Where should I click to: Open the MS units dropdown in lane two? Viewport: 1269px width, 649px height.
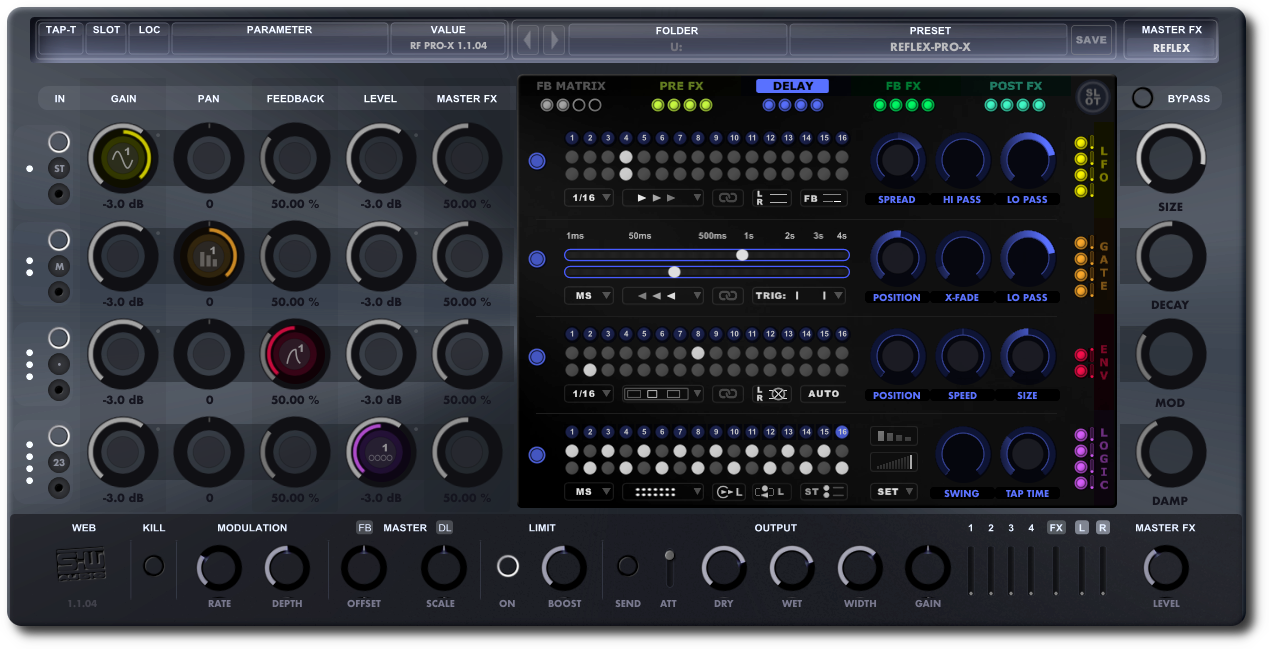click(x=588, y=295)
